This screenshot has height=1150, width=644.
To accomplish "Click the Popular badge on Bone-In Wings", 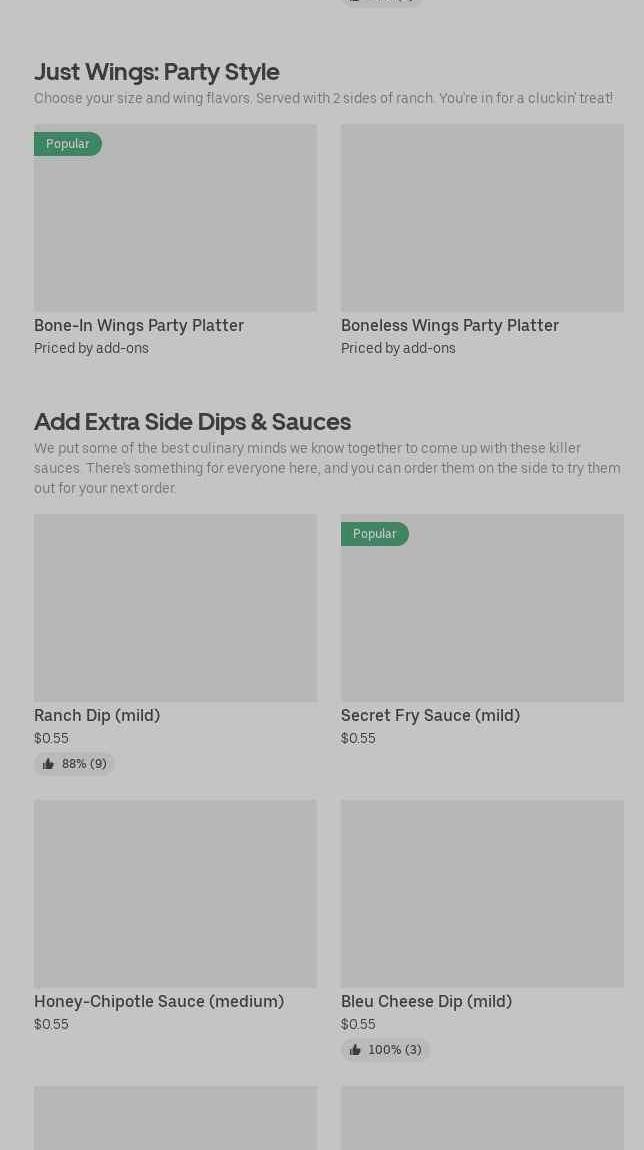I will point(68,144).
